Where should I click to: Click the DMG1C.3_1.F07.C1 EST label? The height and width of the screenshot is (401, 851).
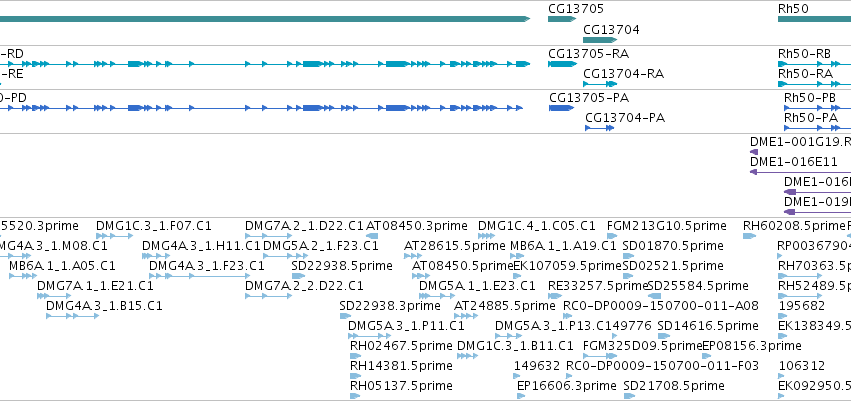tap(154, 225)
